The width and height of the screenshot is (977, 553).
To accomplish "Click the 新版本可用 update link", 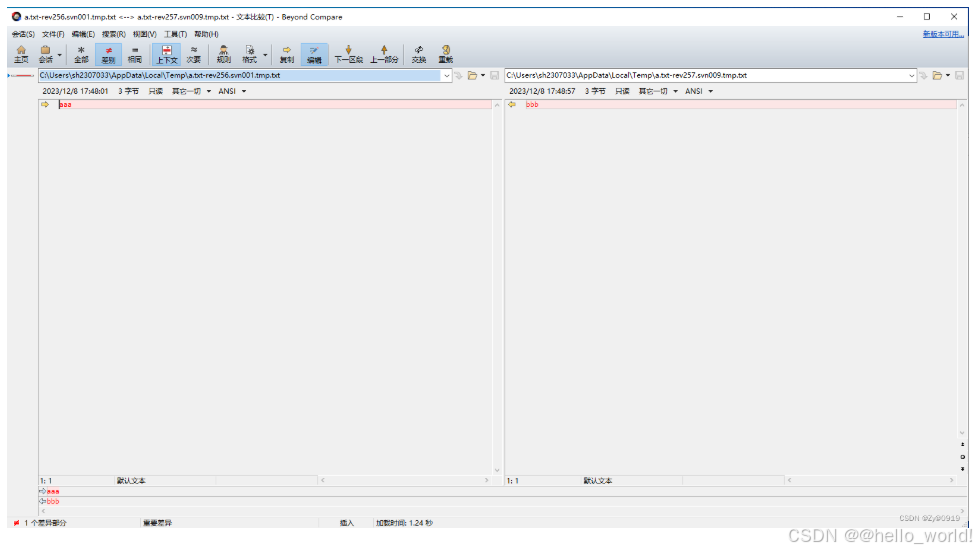I will [943, 34].
